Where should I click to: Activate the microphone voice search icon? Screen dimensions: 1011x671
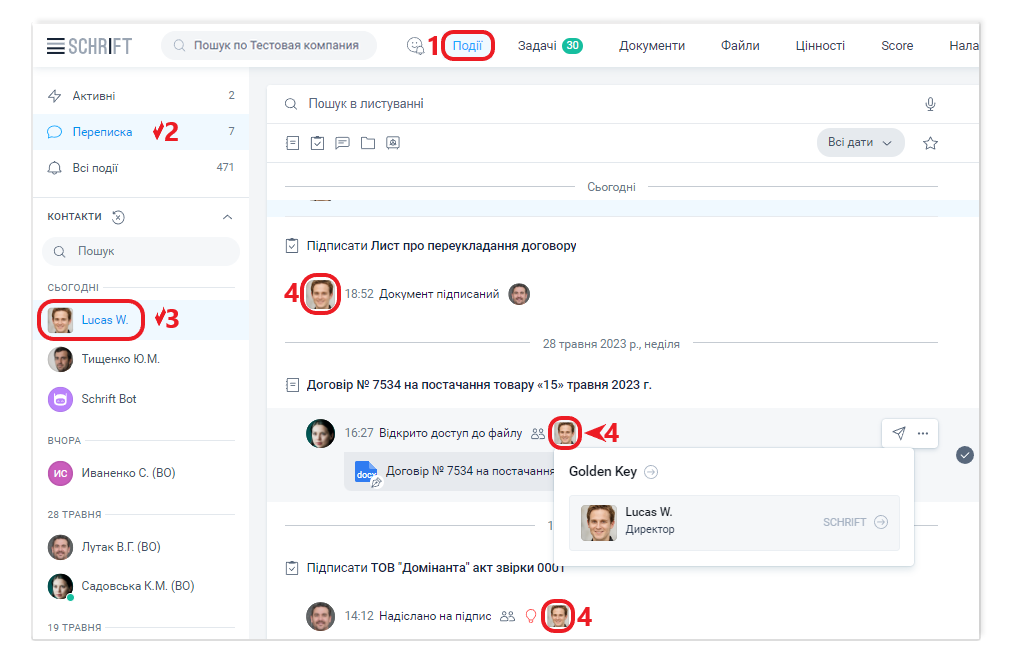pos(930,104)
